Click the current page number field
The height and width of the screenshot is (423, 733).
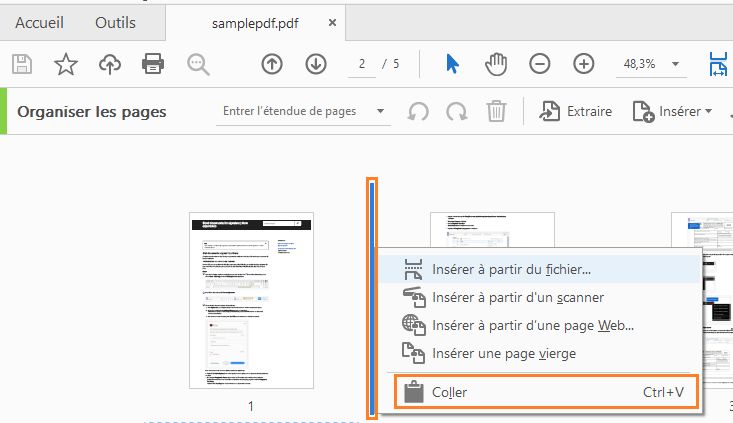pos(362,64)
